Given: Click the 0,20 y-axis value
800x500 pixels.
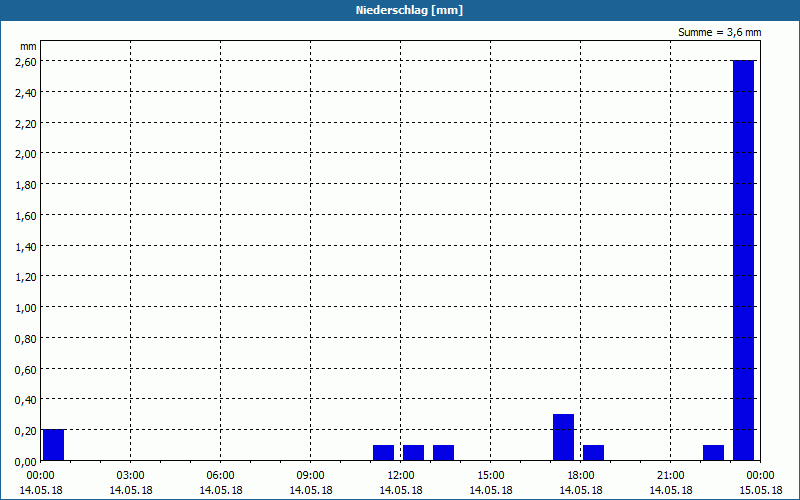Looking at the screenshot, I should tap(28, 431).
